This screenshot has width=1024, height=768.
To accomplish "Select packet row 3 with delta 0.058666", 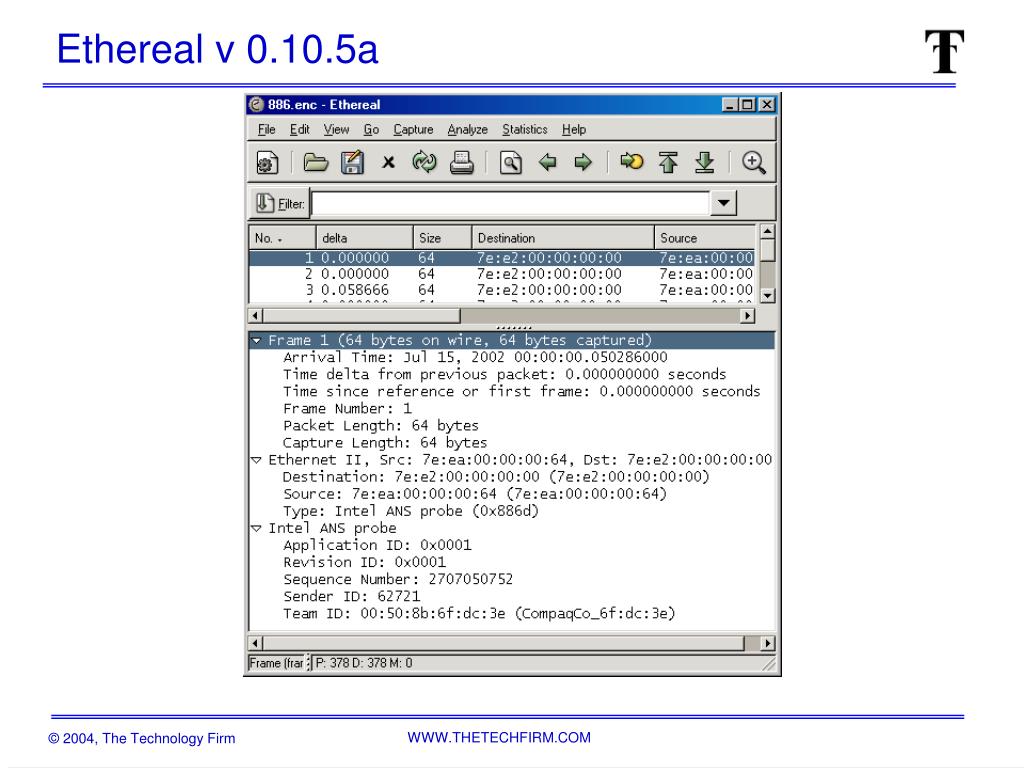I will (x=502, y=289).
